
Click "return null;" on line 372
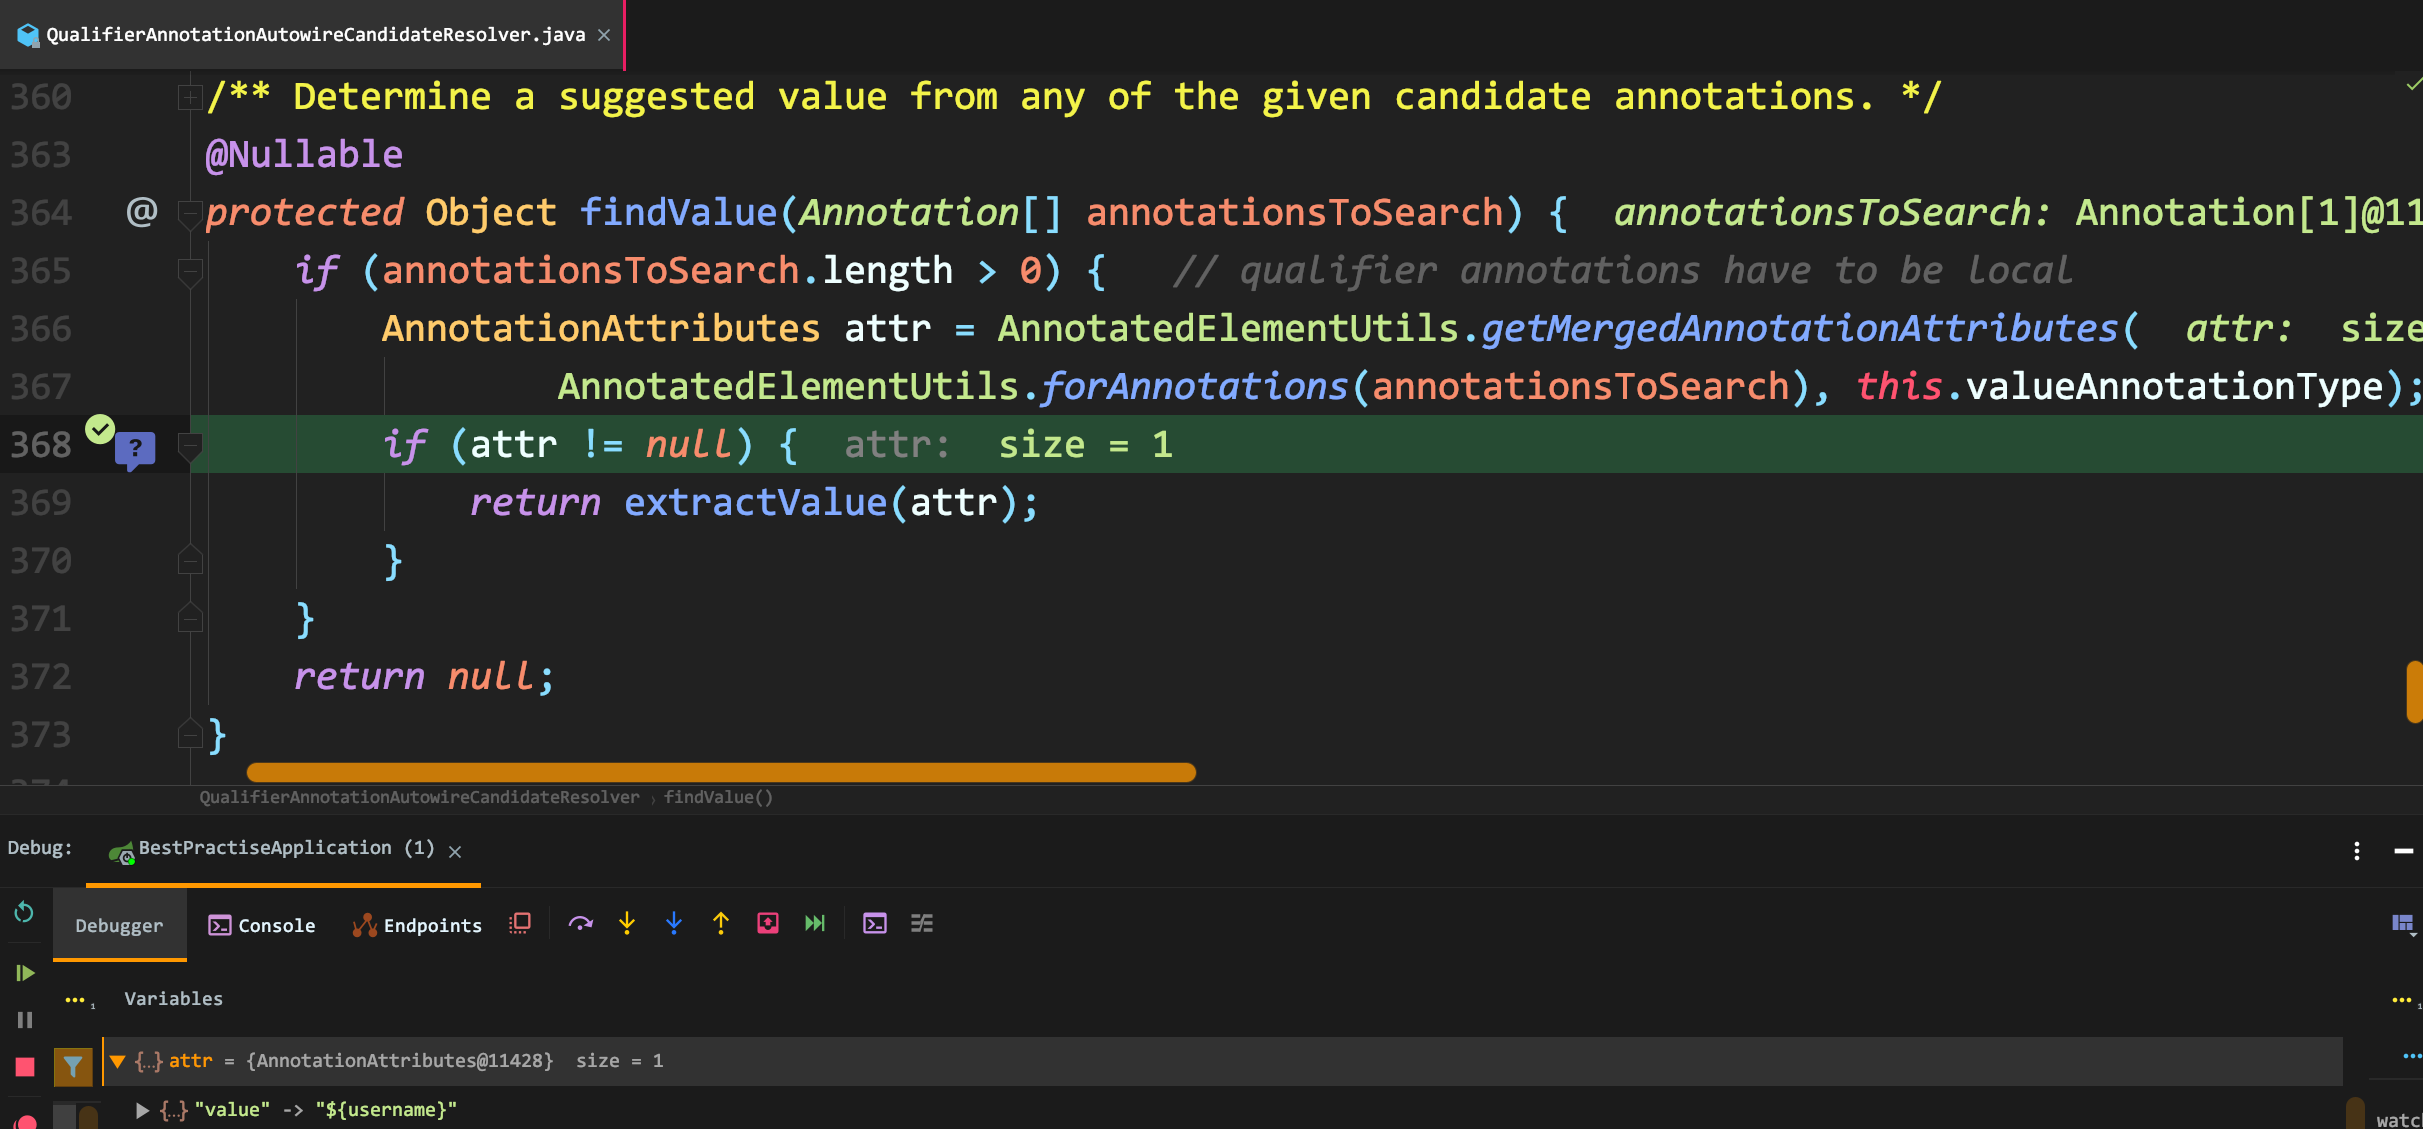coord(424,677)
